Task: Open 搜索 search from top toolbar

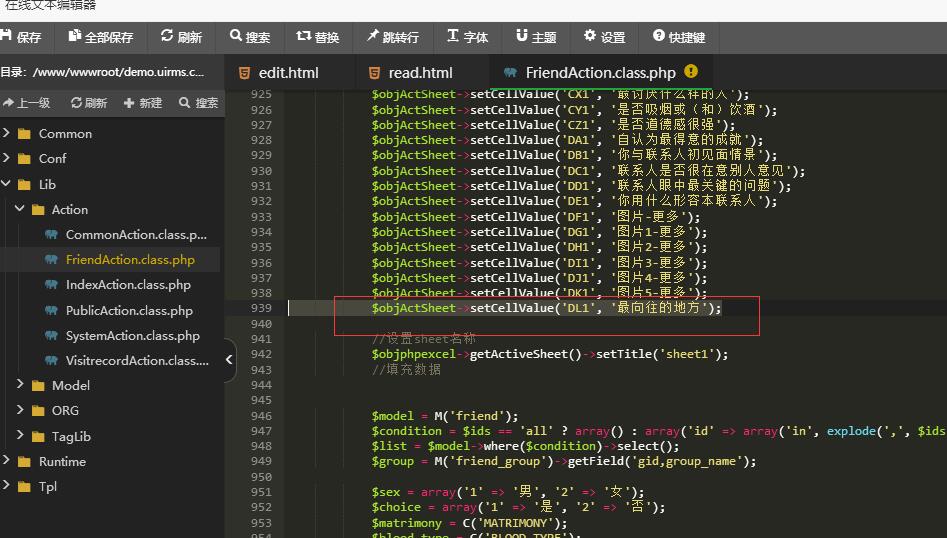Action: [x=250, y=37]
